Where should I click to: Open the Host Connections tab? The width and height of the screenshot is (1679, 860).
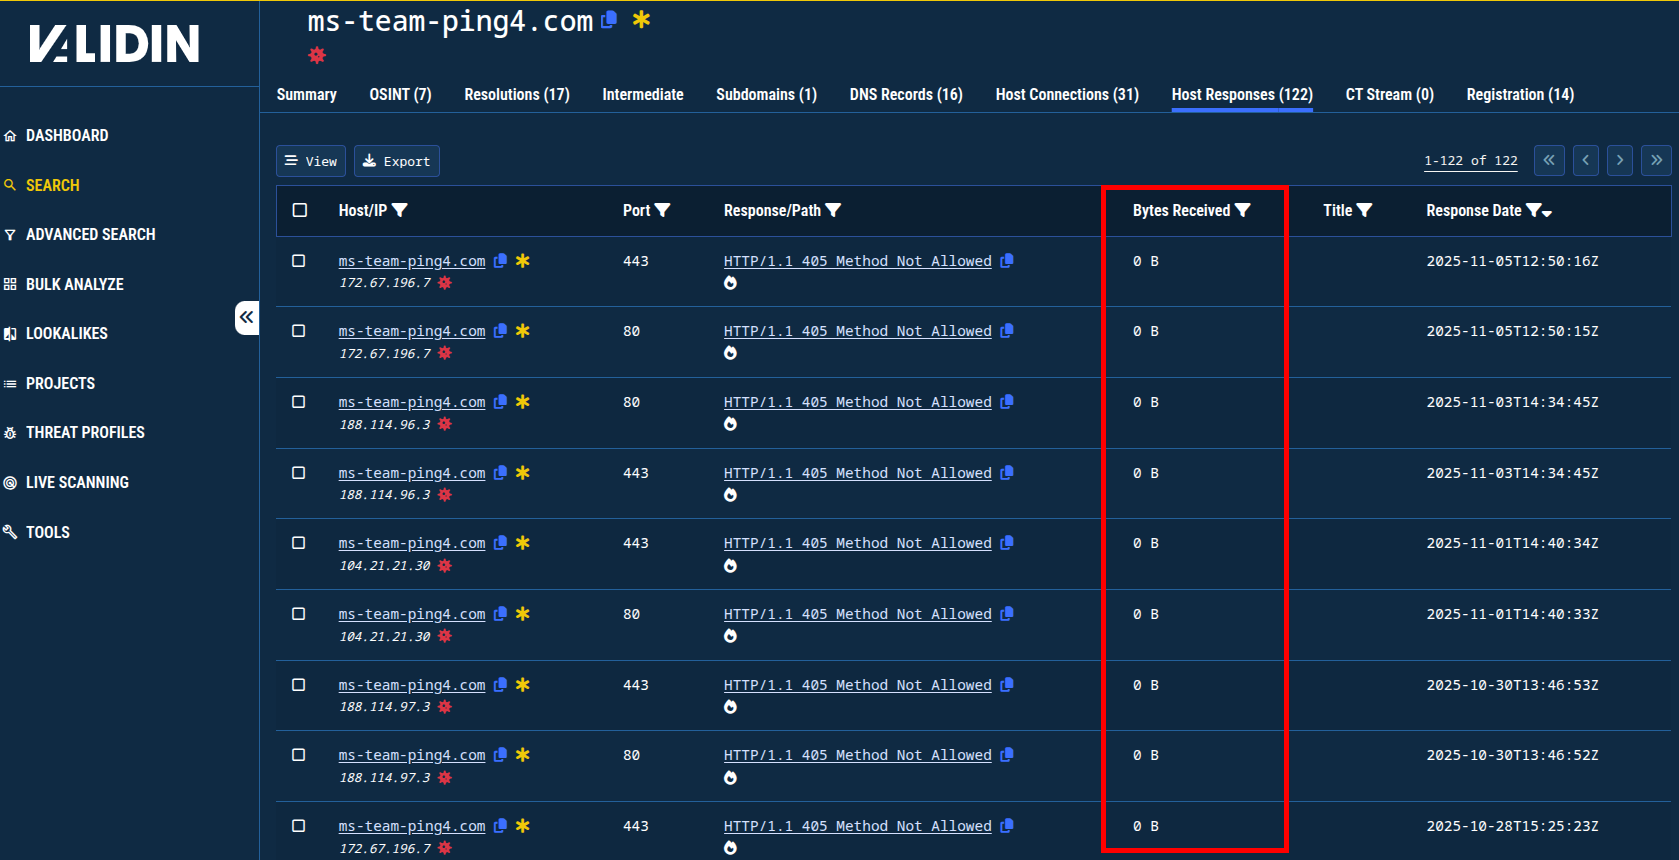1066,94
